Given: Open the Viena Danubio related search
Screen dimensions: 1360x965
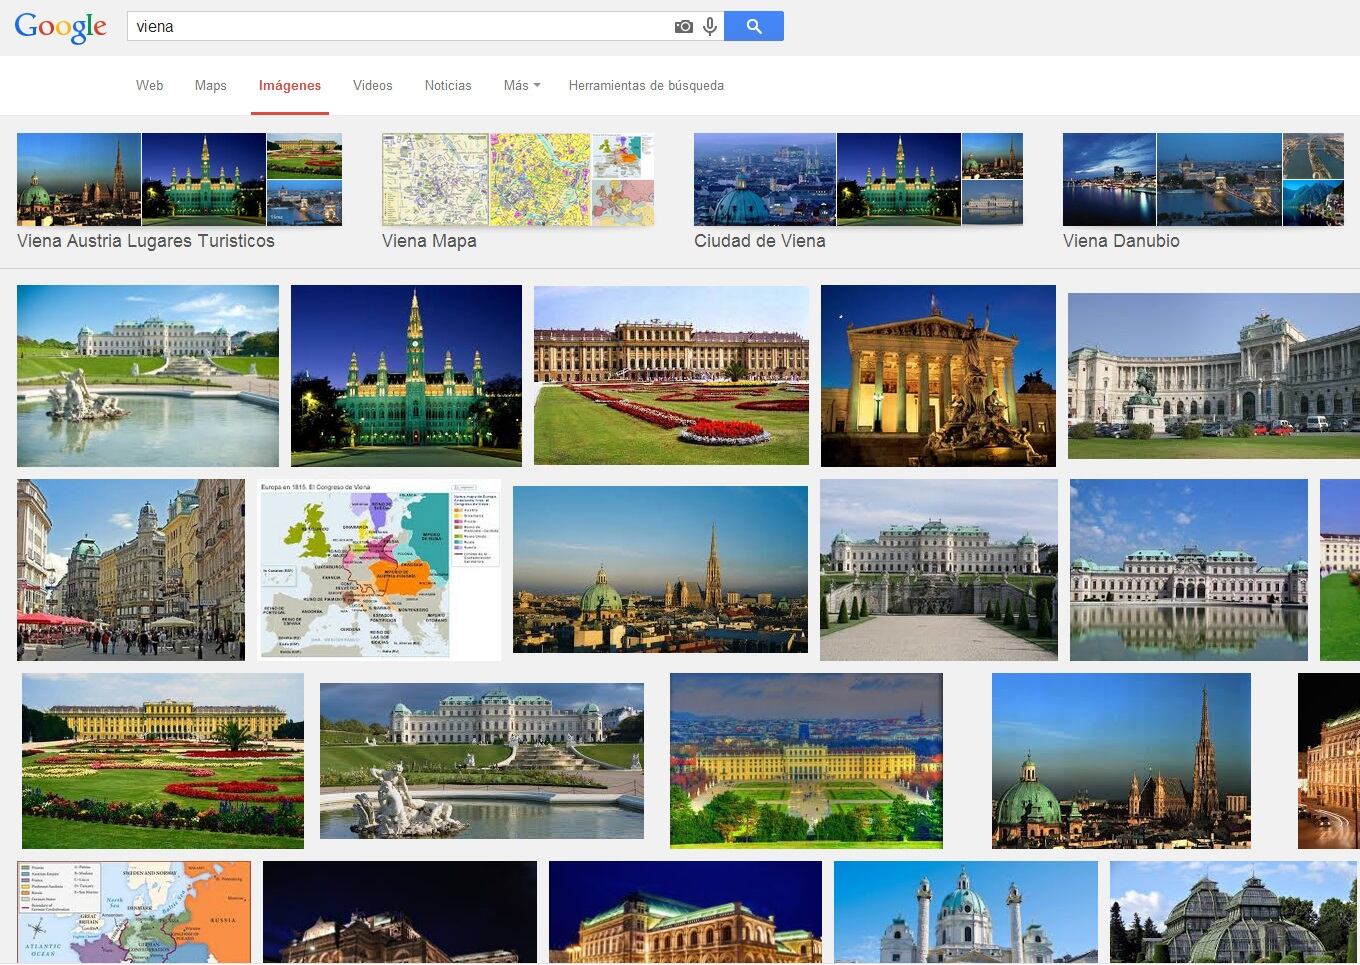Looking at the screenshot, I should pyautogui.click(x=1120, y=241).
